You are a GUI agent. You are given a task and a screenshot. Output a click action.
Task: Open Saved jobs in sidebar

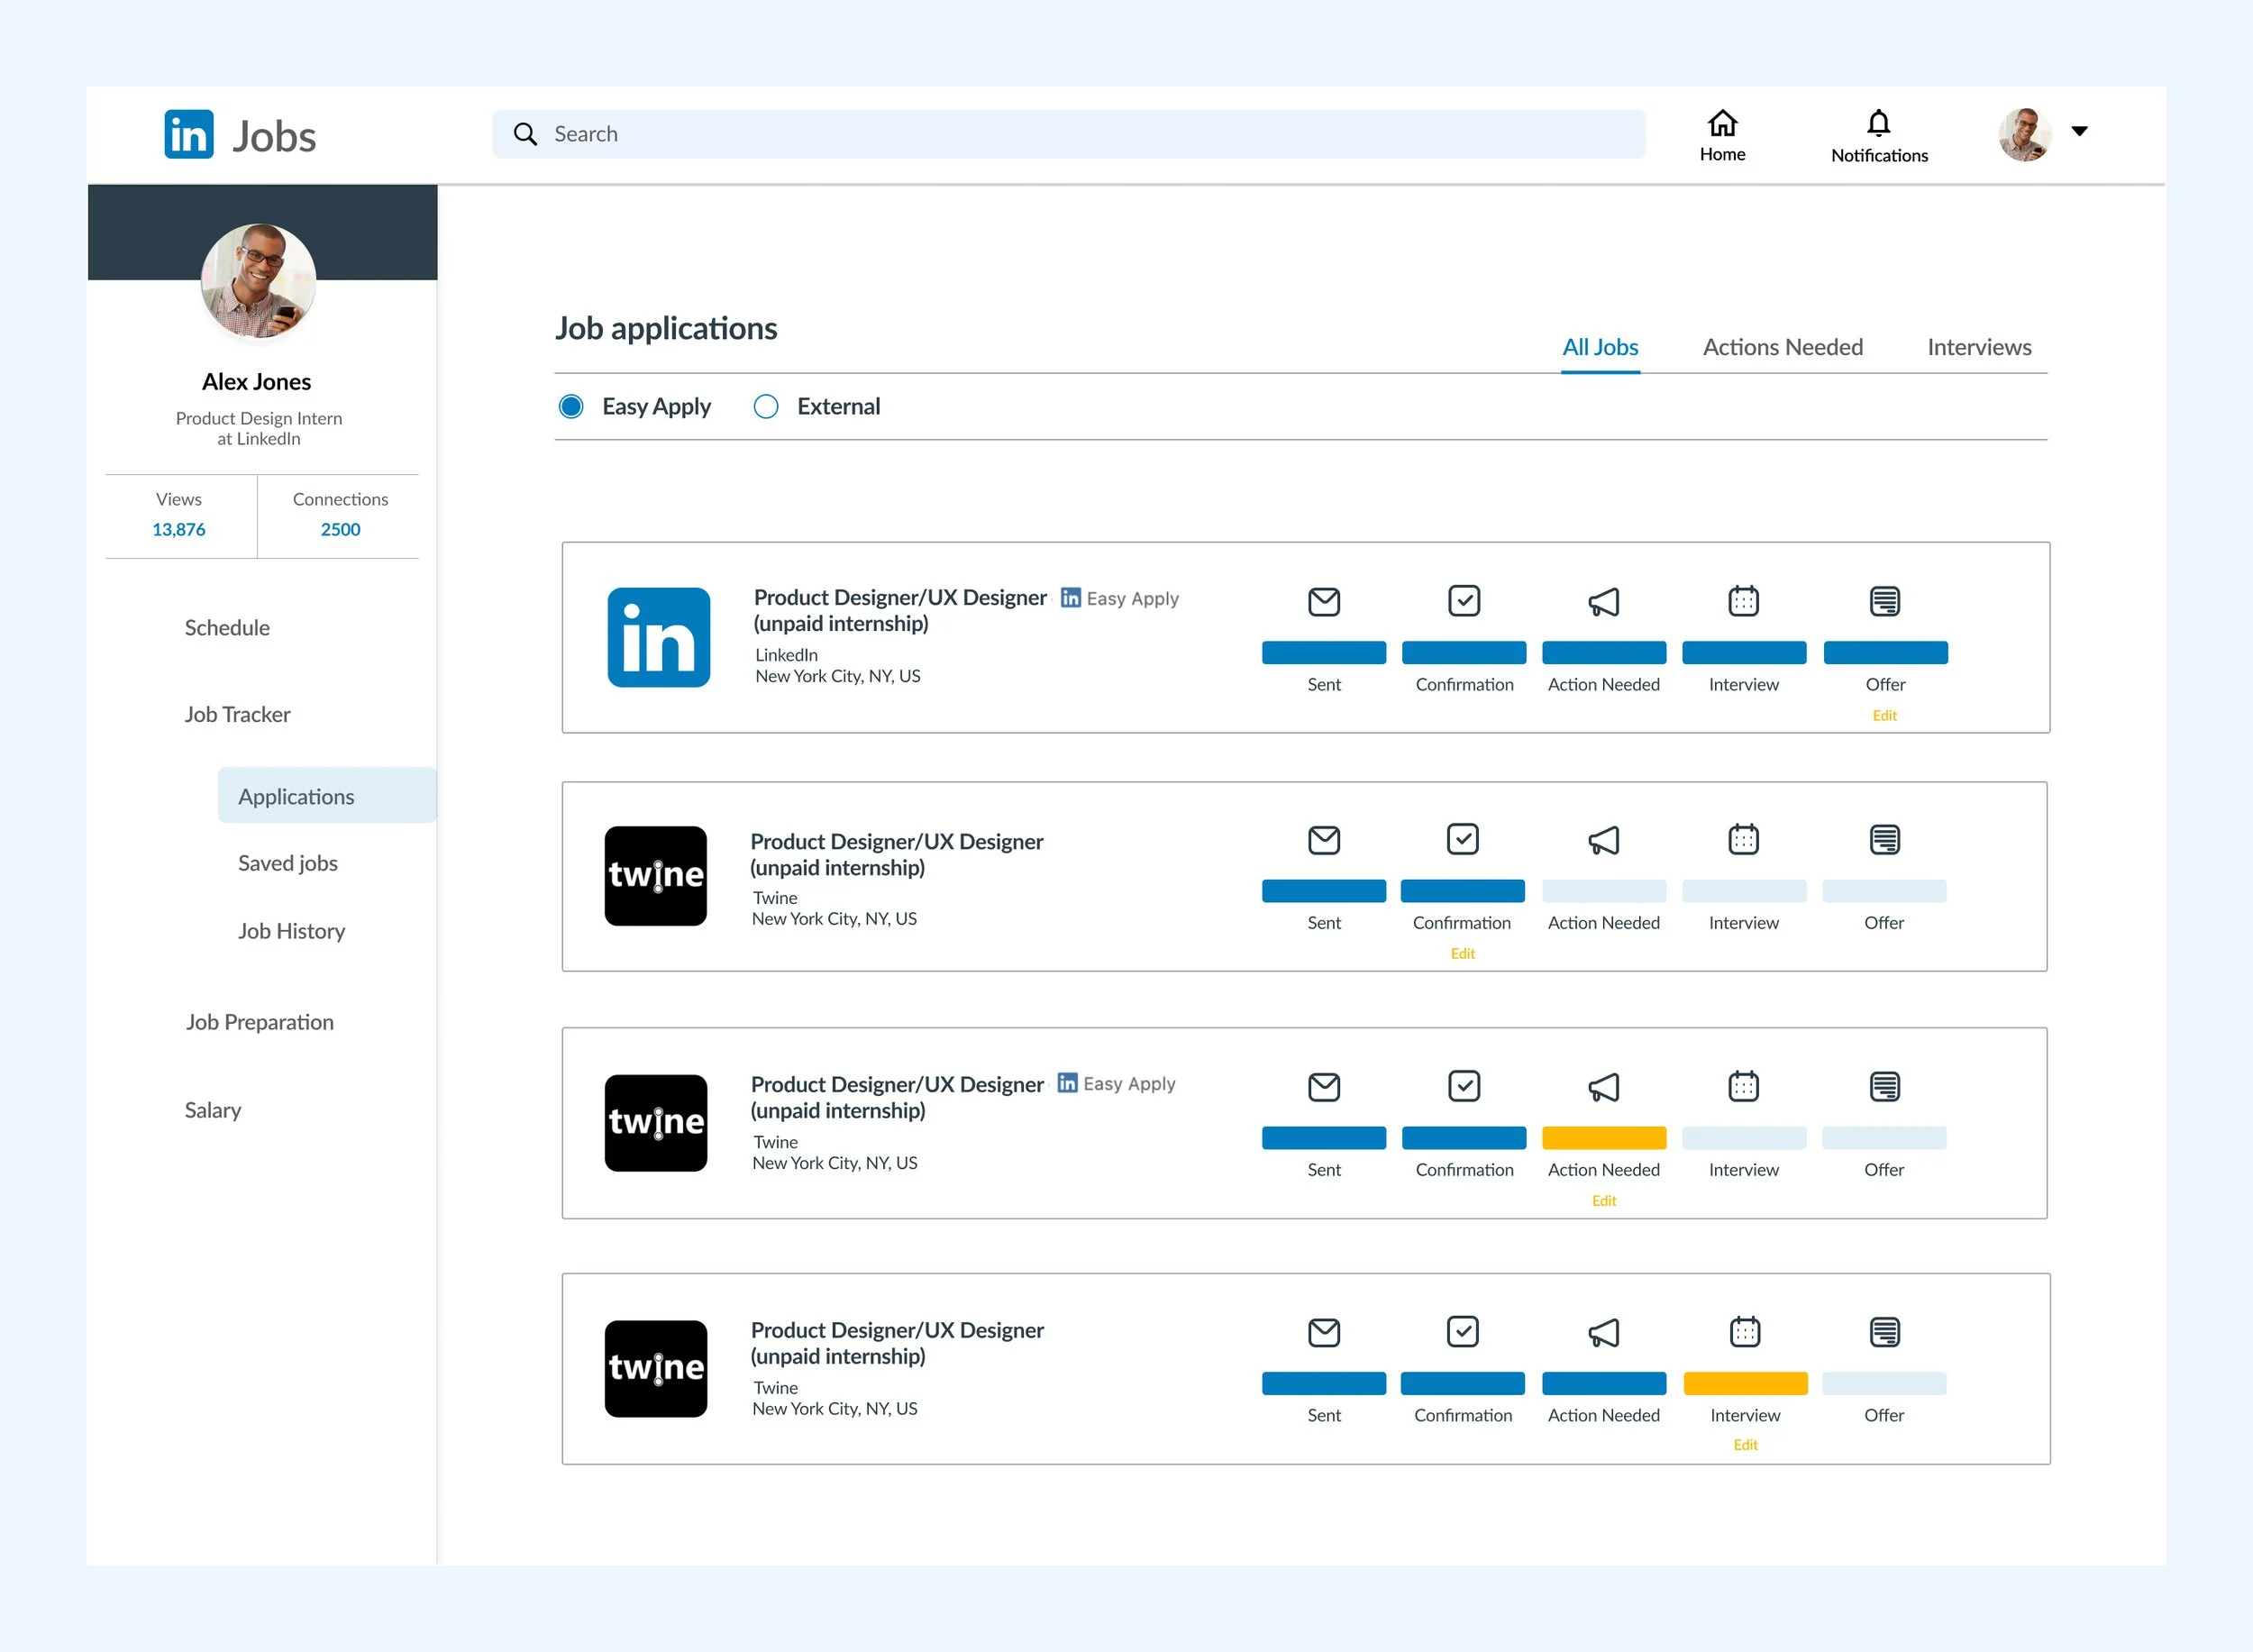[288, 863]
